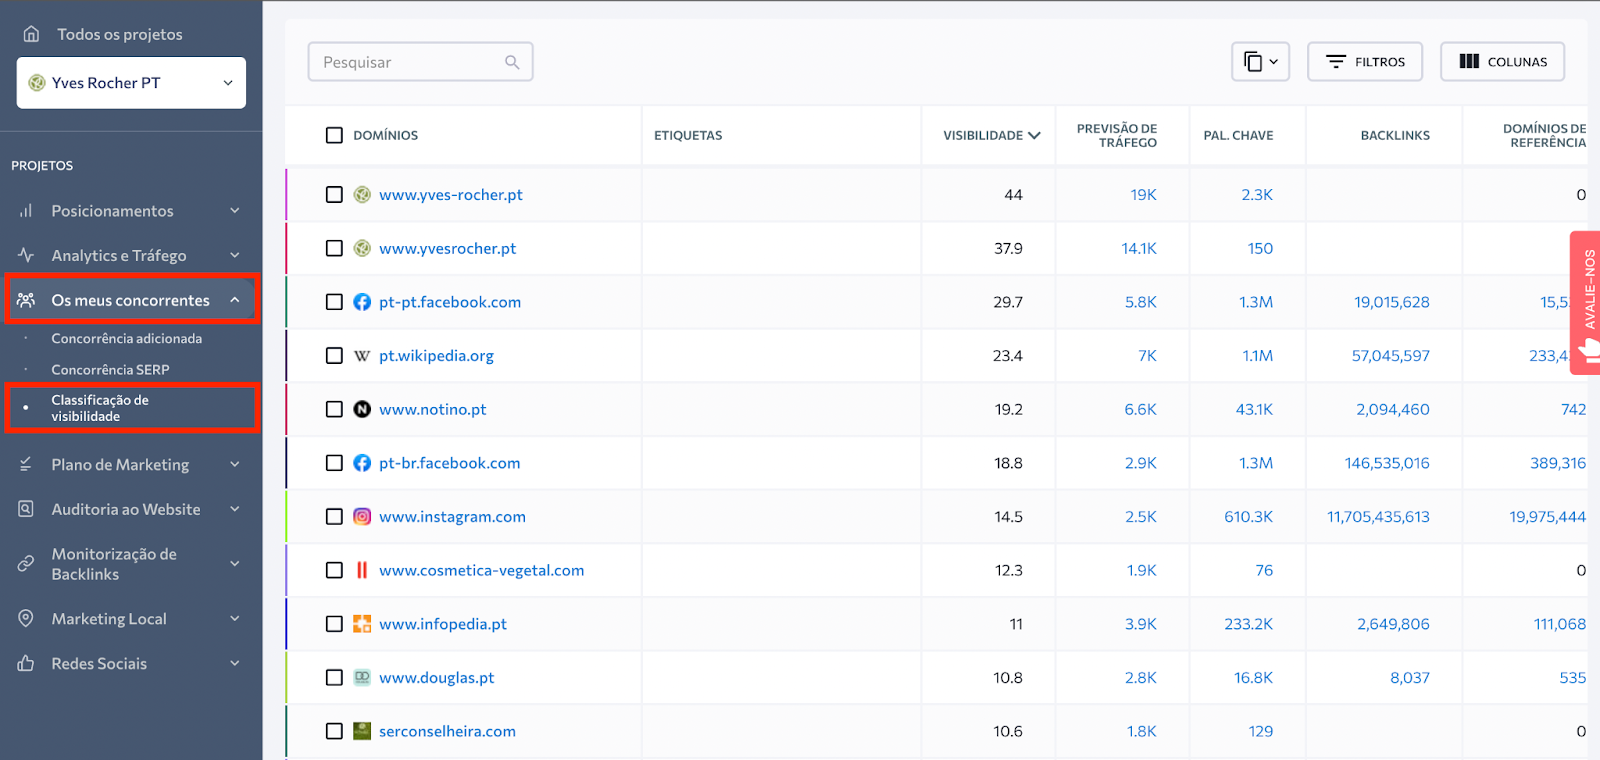This screenshot has width=1600, height=760.
Task: Click the Douglas icon beside www.douglas.pt
Action: [x=362, y=678]
